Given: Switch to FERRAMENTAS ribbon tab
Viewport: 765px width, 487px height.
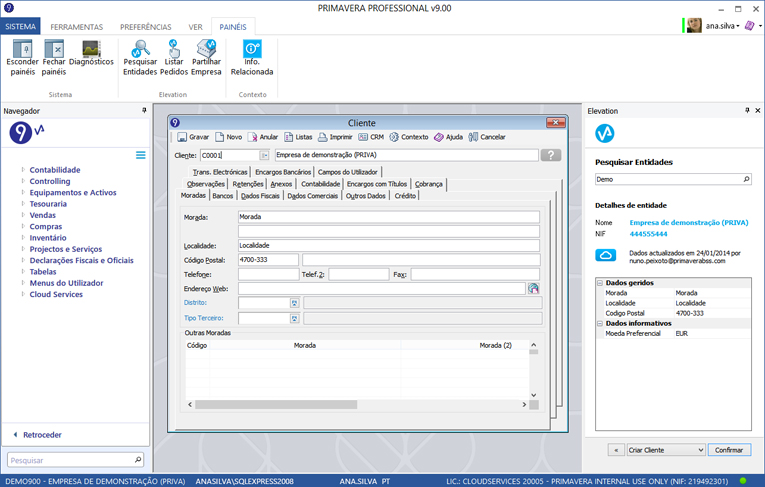Looking at the screenshot, I should pyautogui.click(x=77, y=27).
